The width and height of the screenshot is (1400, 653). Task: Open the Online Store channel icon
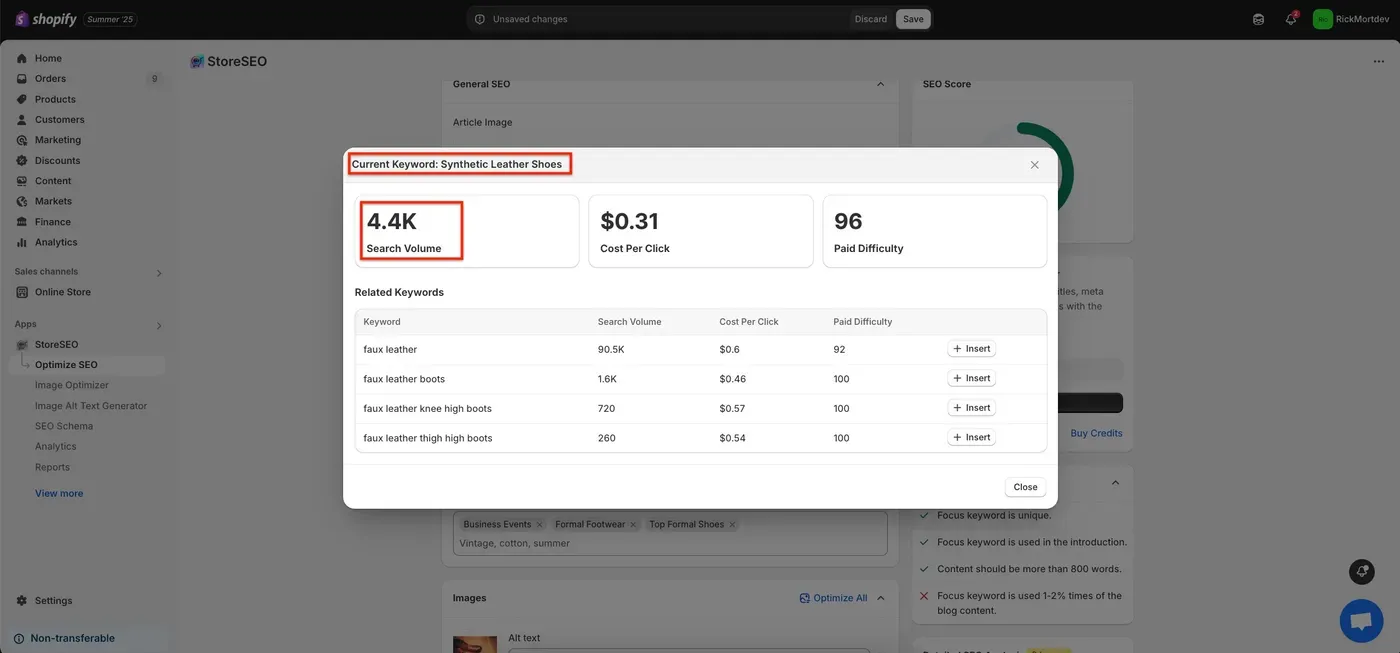(x=22, y=292)
